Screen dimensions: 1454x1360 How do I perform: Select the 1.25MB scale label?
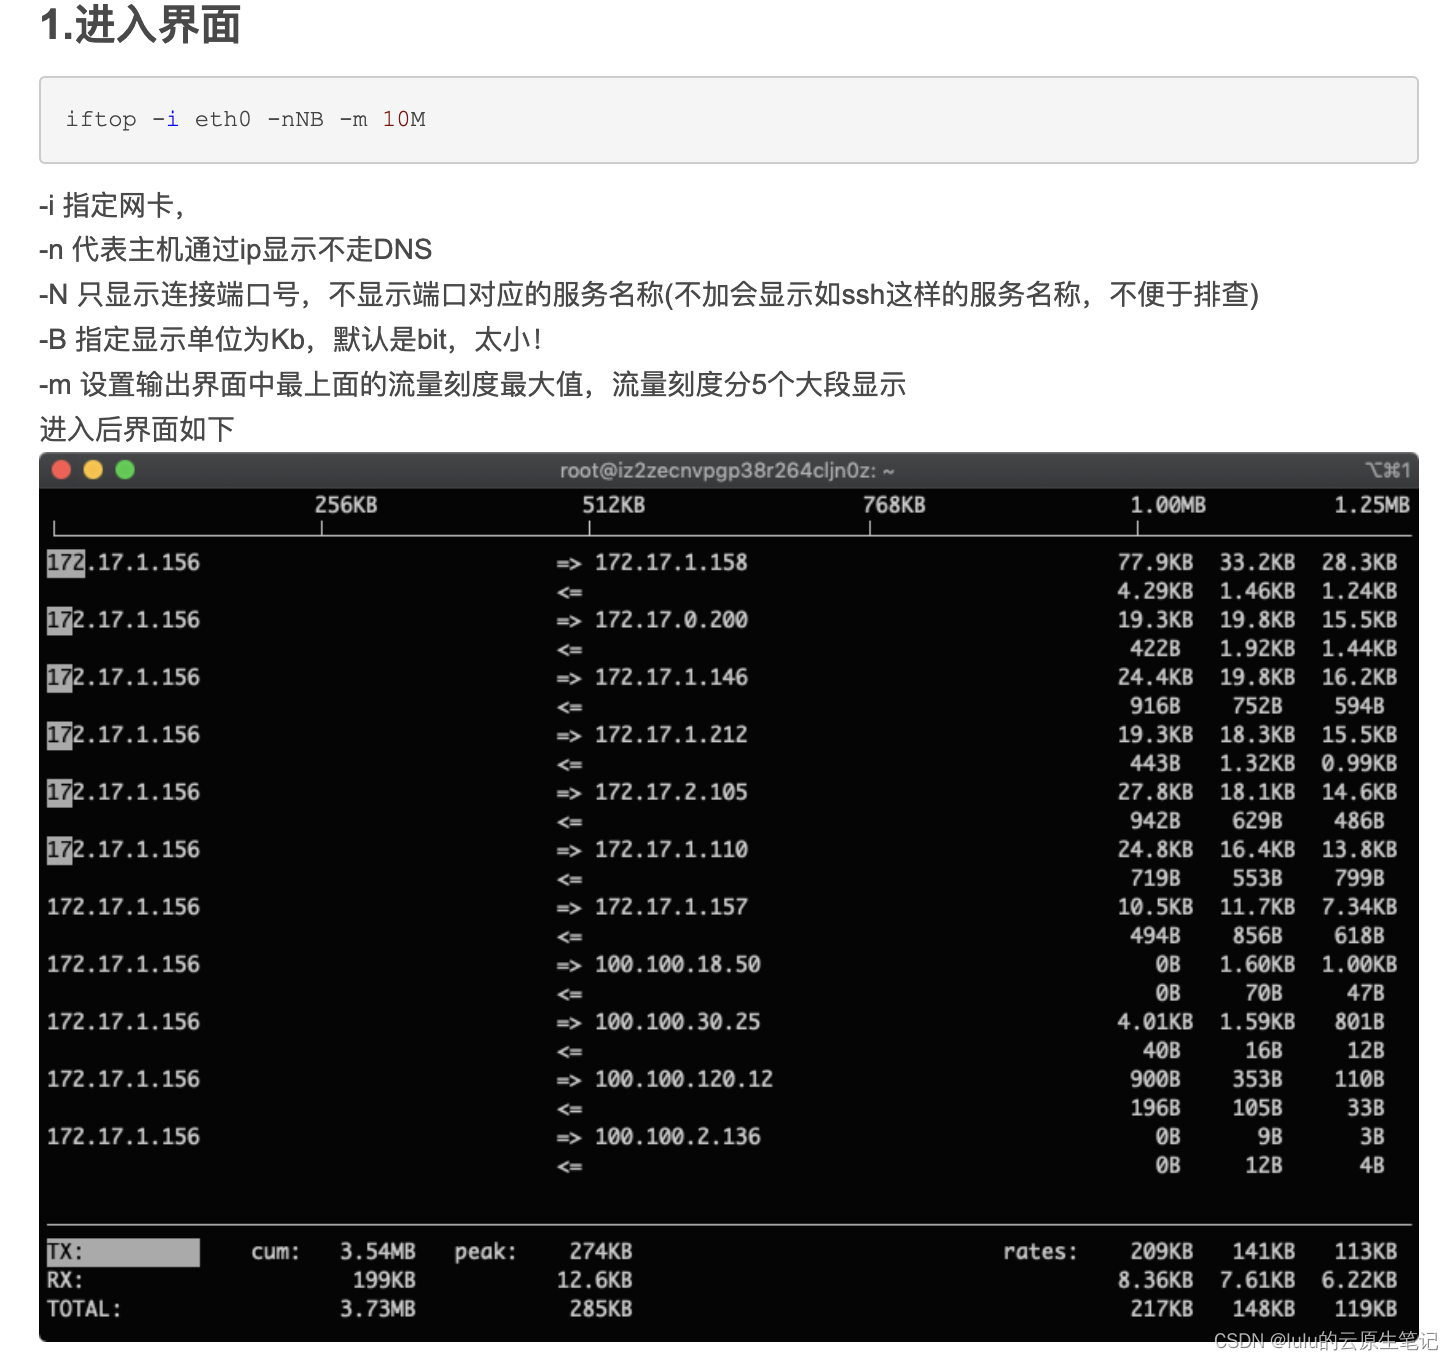[1372, 505]
